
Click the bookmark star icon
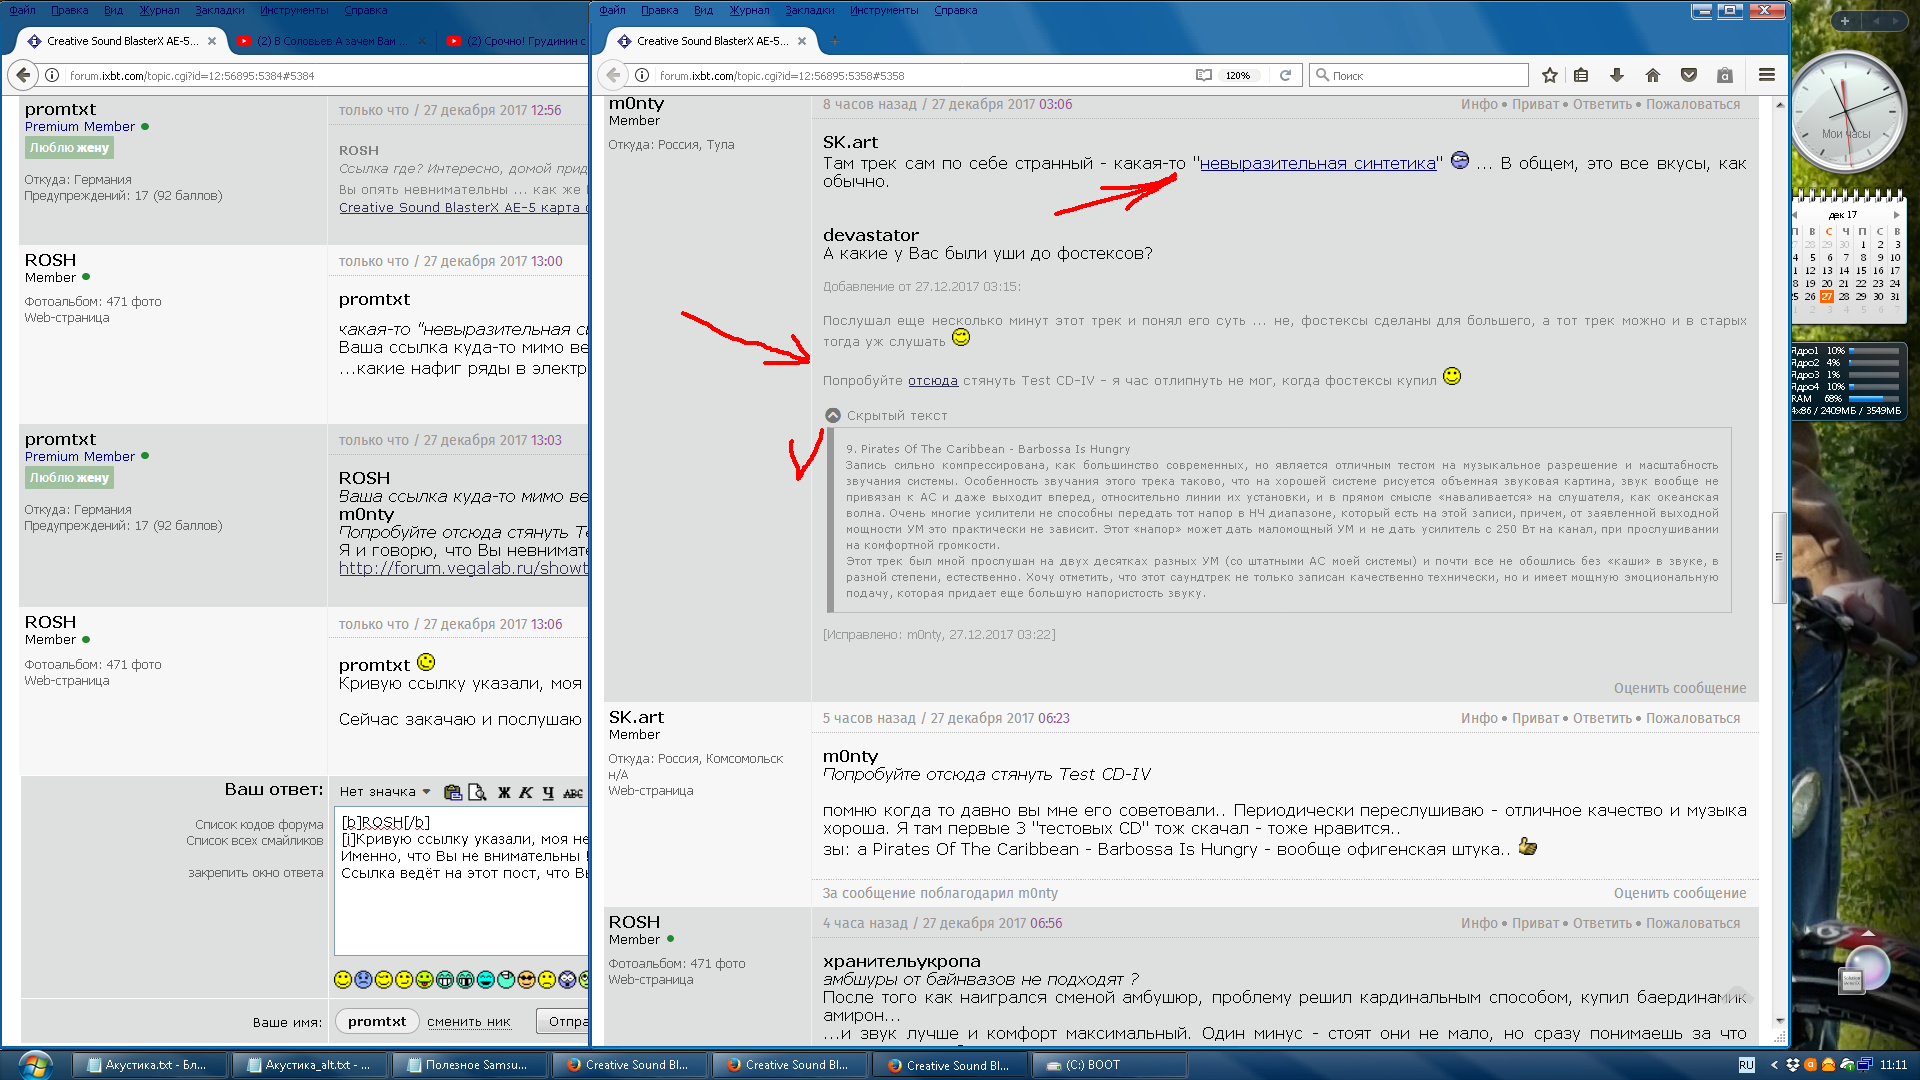click(x=1549, y=75)
